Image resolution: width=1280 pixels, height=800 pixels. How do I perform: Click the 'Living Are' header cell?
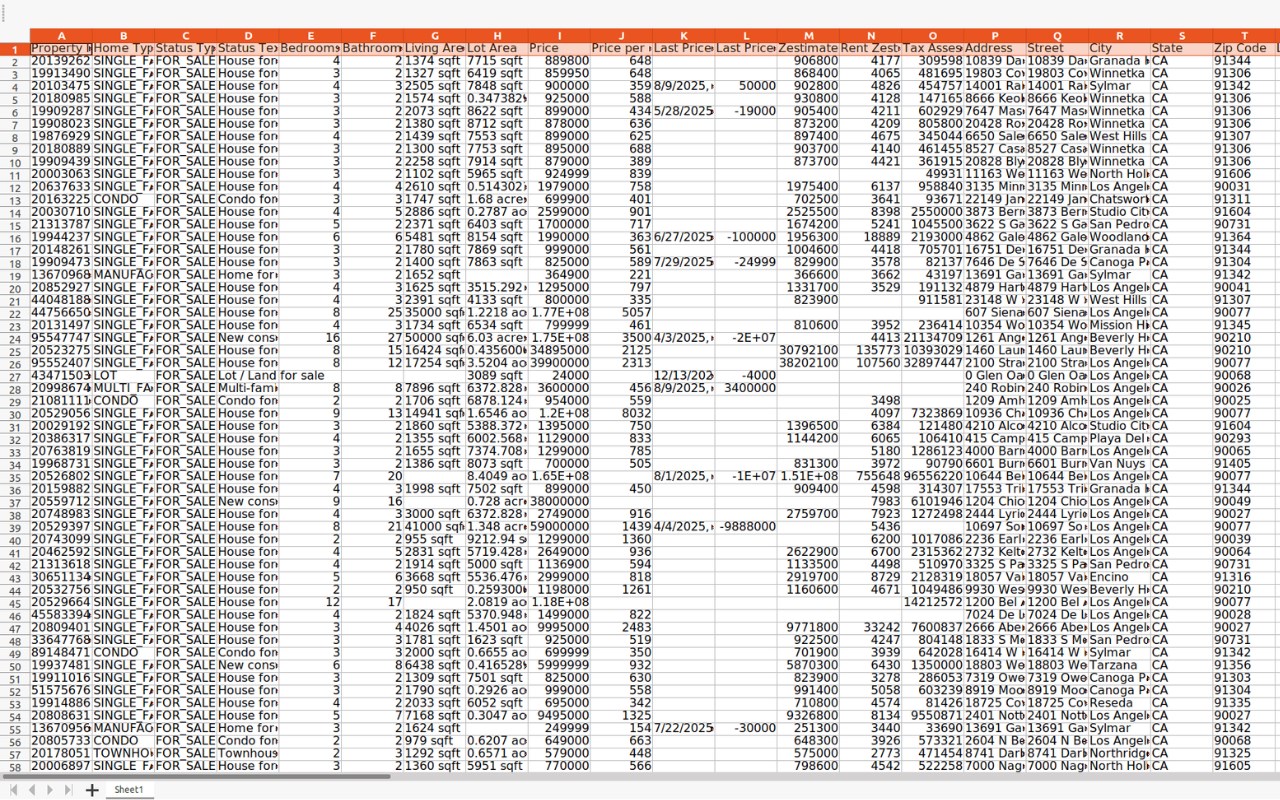click(x=435, y=48)
